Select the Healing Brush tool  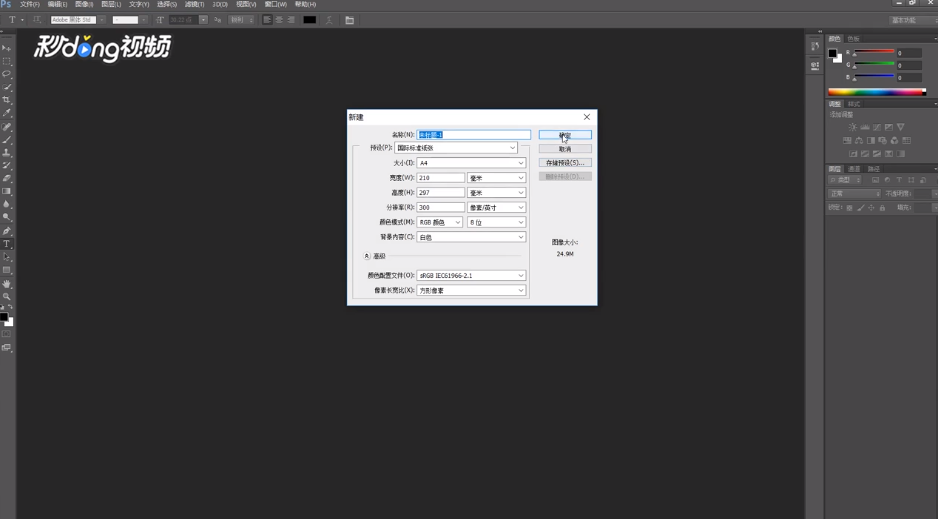pyautogui.click(x=7, y=127)
